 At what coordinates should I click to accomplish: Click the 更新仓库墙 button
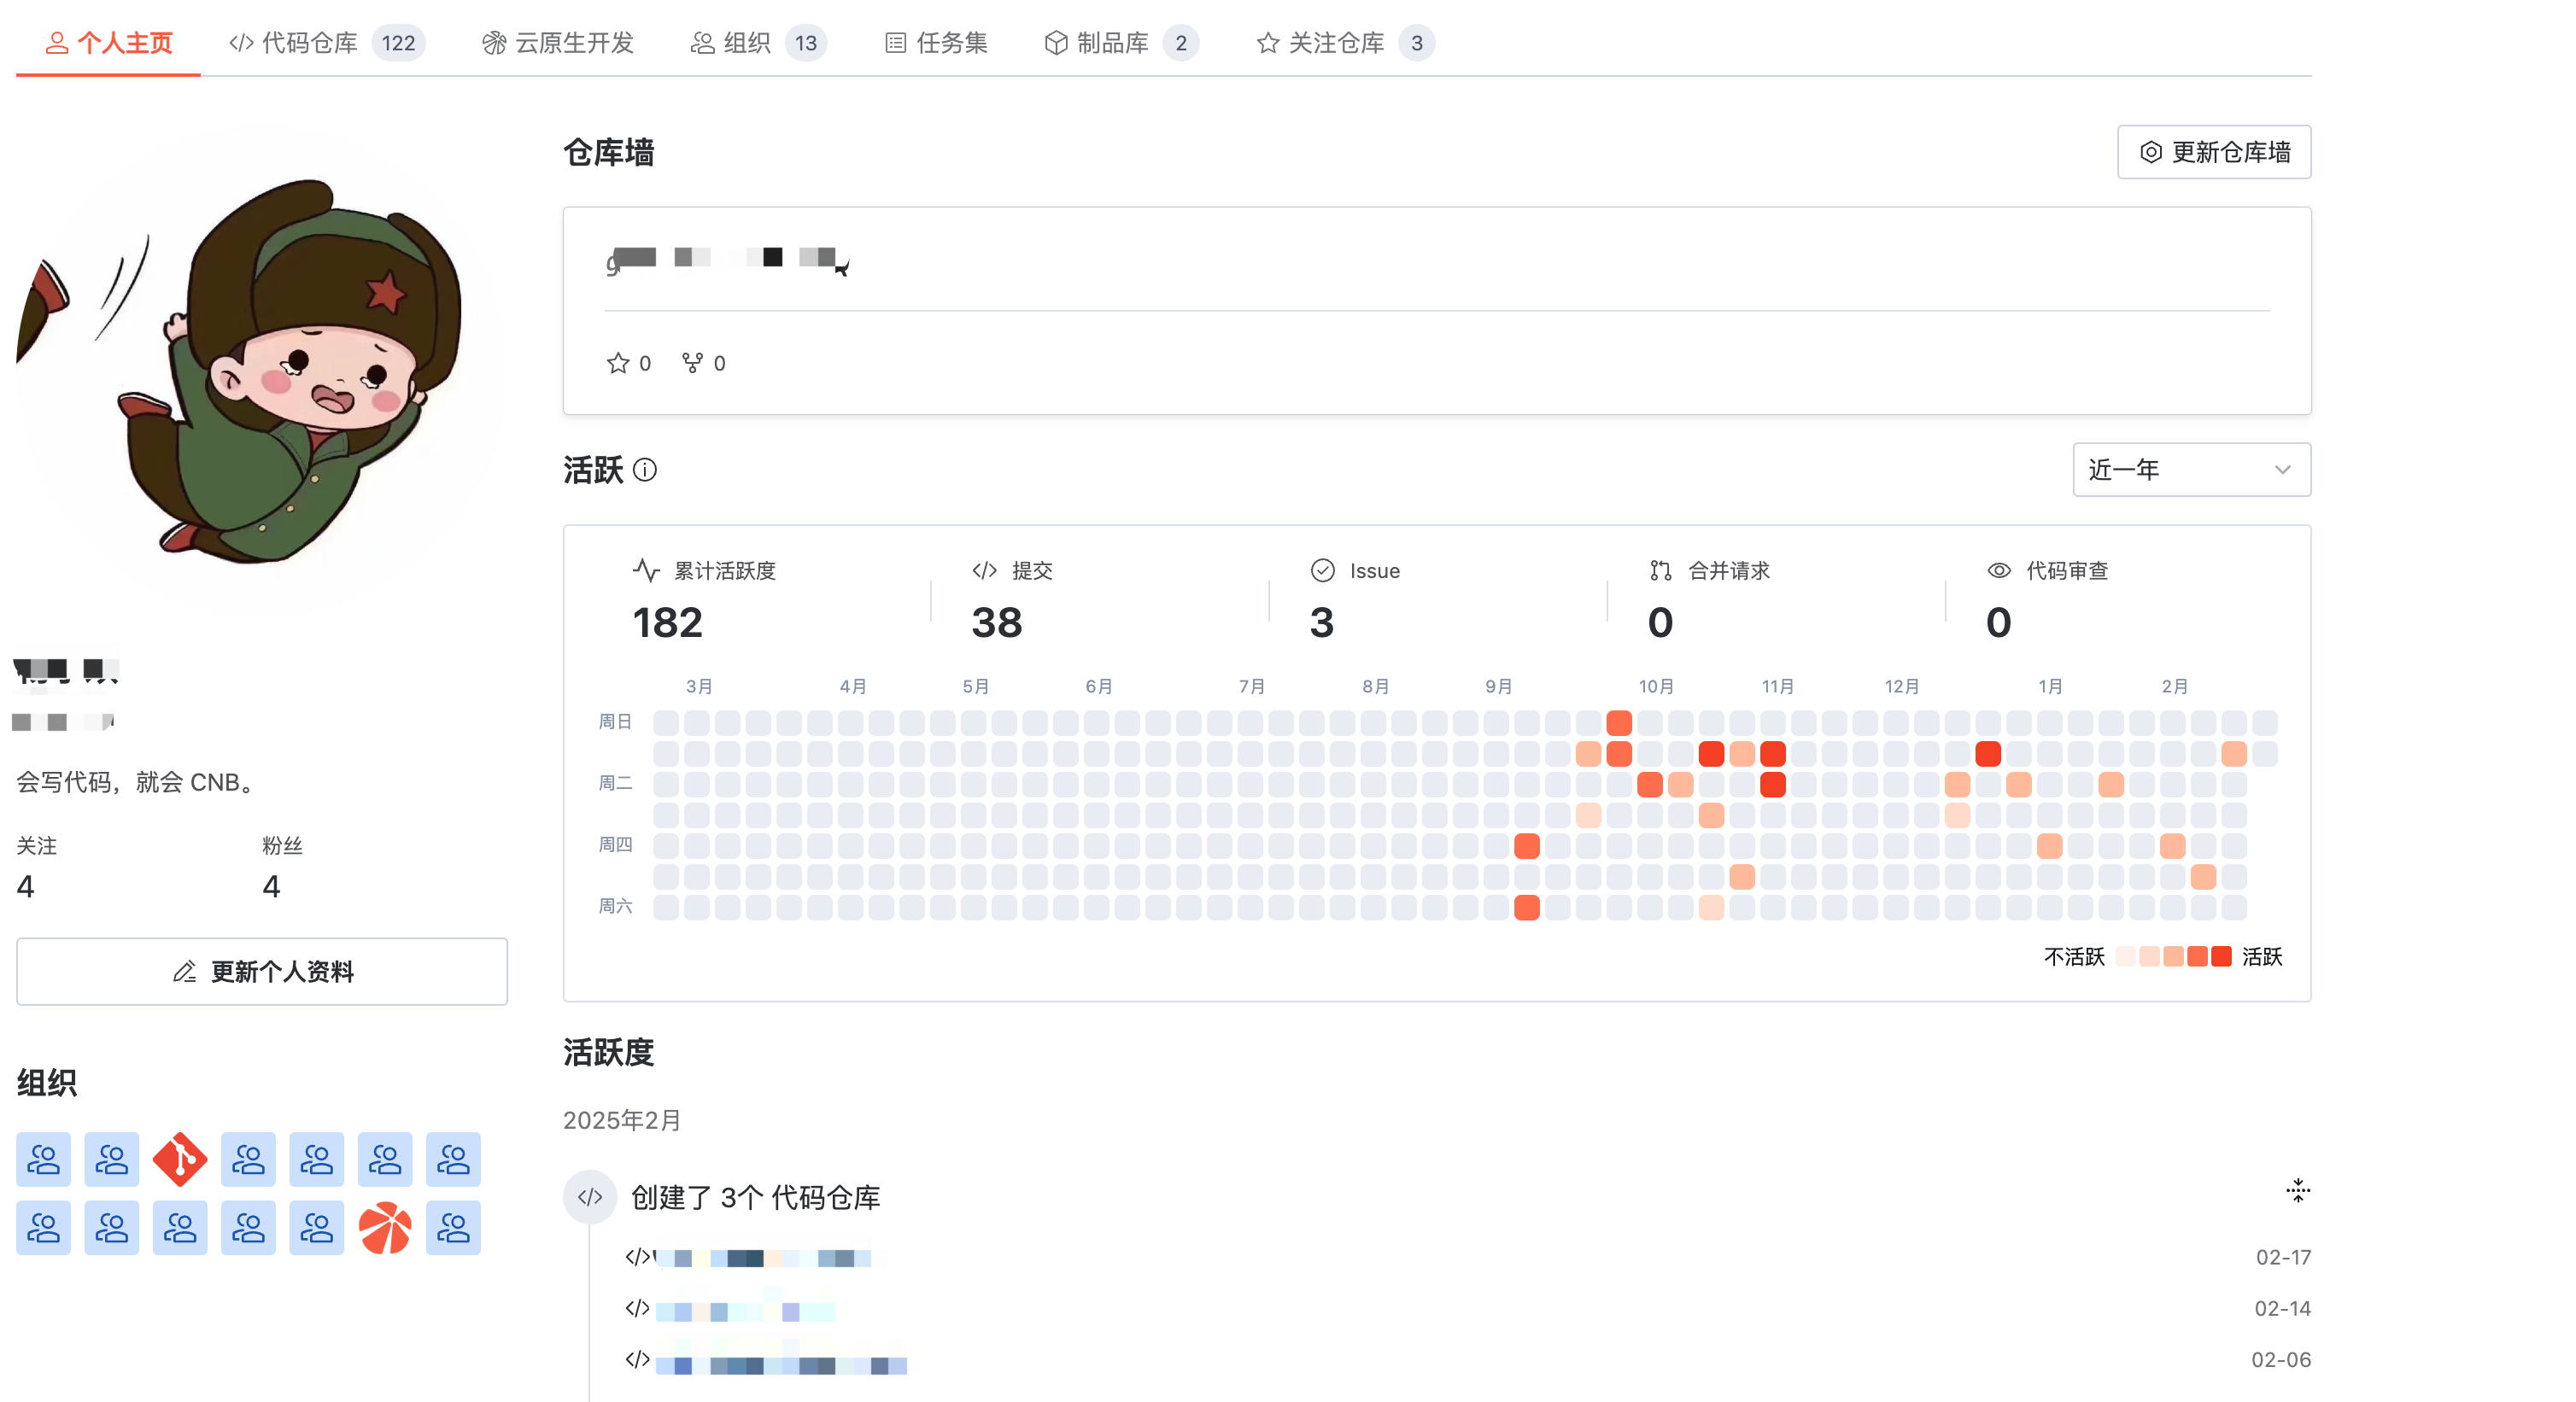click(2213, 152)
